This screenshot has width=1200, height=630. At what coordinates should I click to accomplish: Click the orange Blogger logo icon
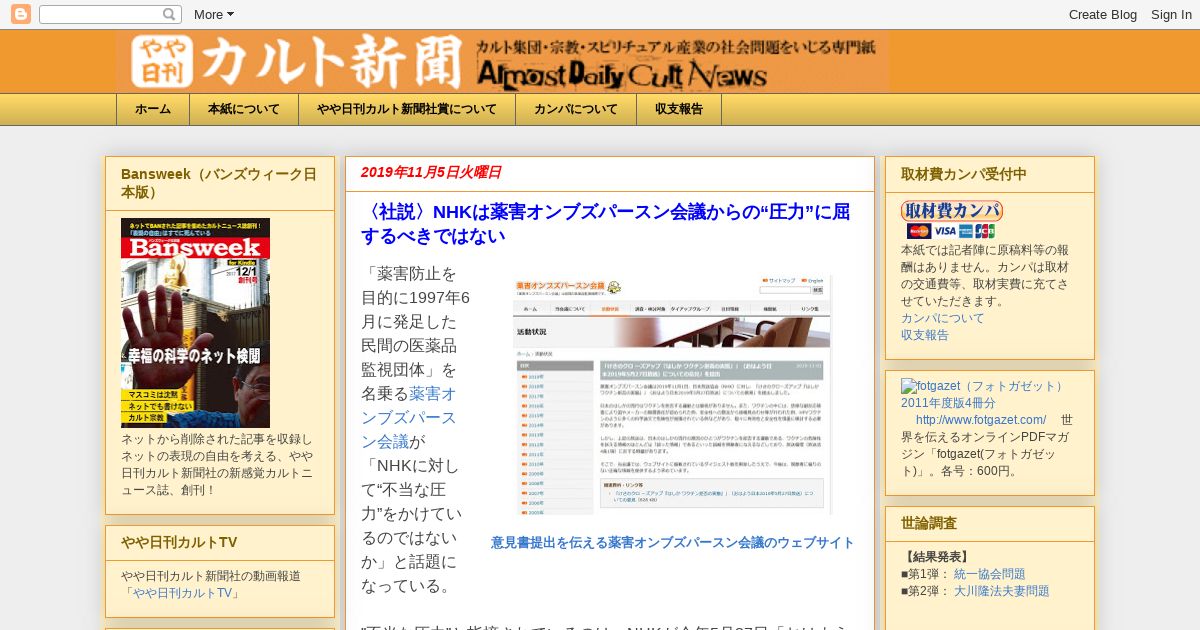click(x=20, y=14)
